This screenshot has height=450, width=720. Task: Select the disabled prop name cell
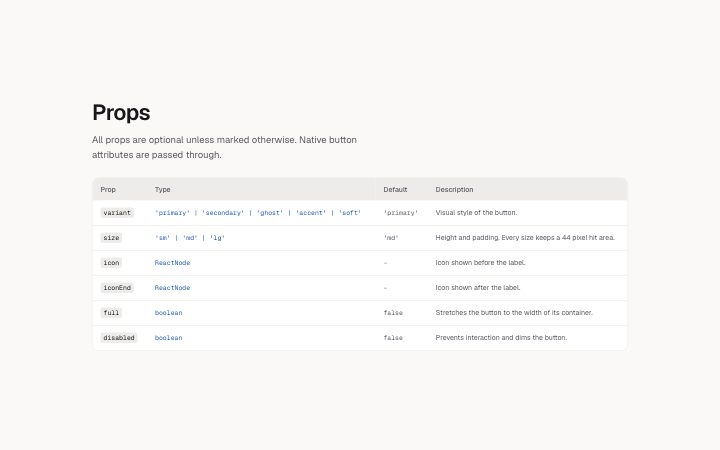pyautogui.click(x=119, y=338)
